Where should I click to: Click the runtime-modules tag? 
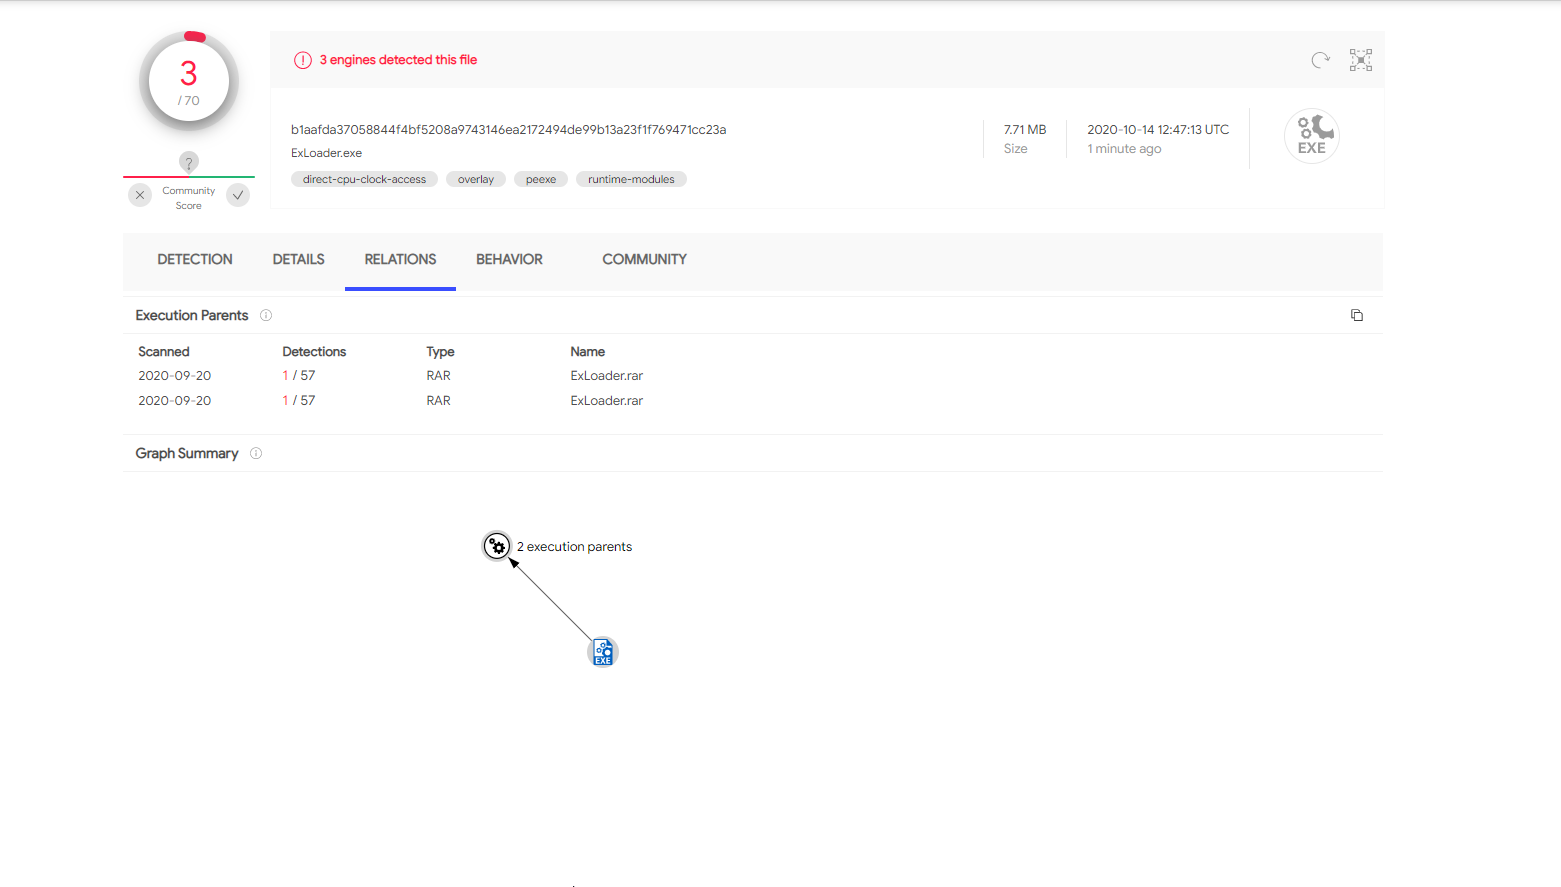point(631,180)
